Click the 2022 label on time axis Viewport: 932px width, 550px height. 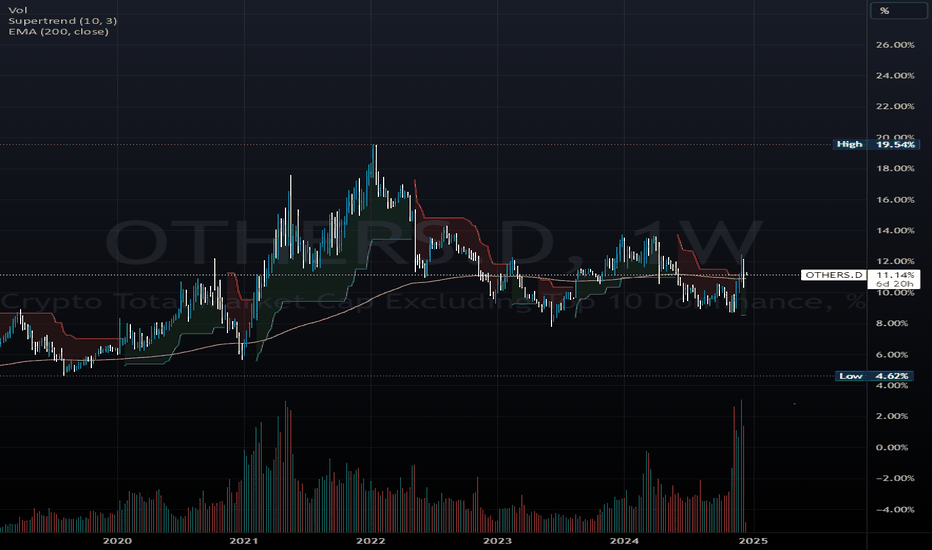pyautogui.click(x=370, y=541)
